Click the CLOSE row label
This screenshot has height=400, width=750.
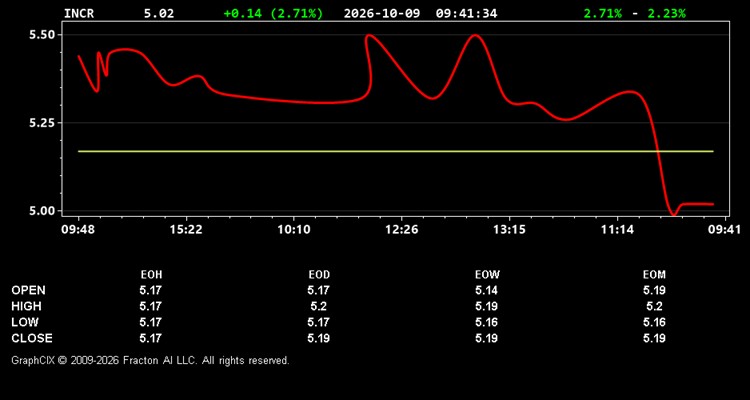32,338
